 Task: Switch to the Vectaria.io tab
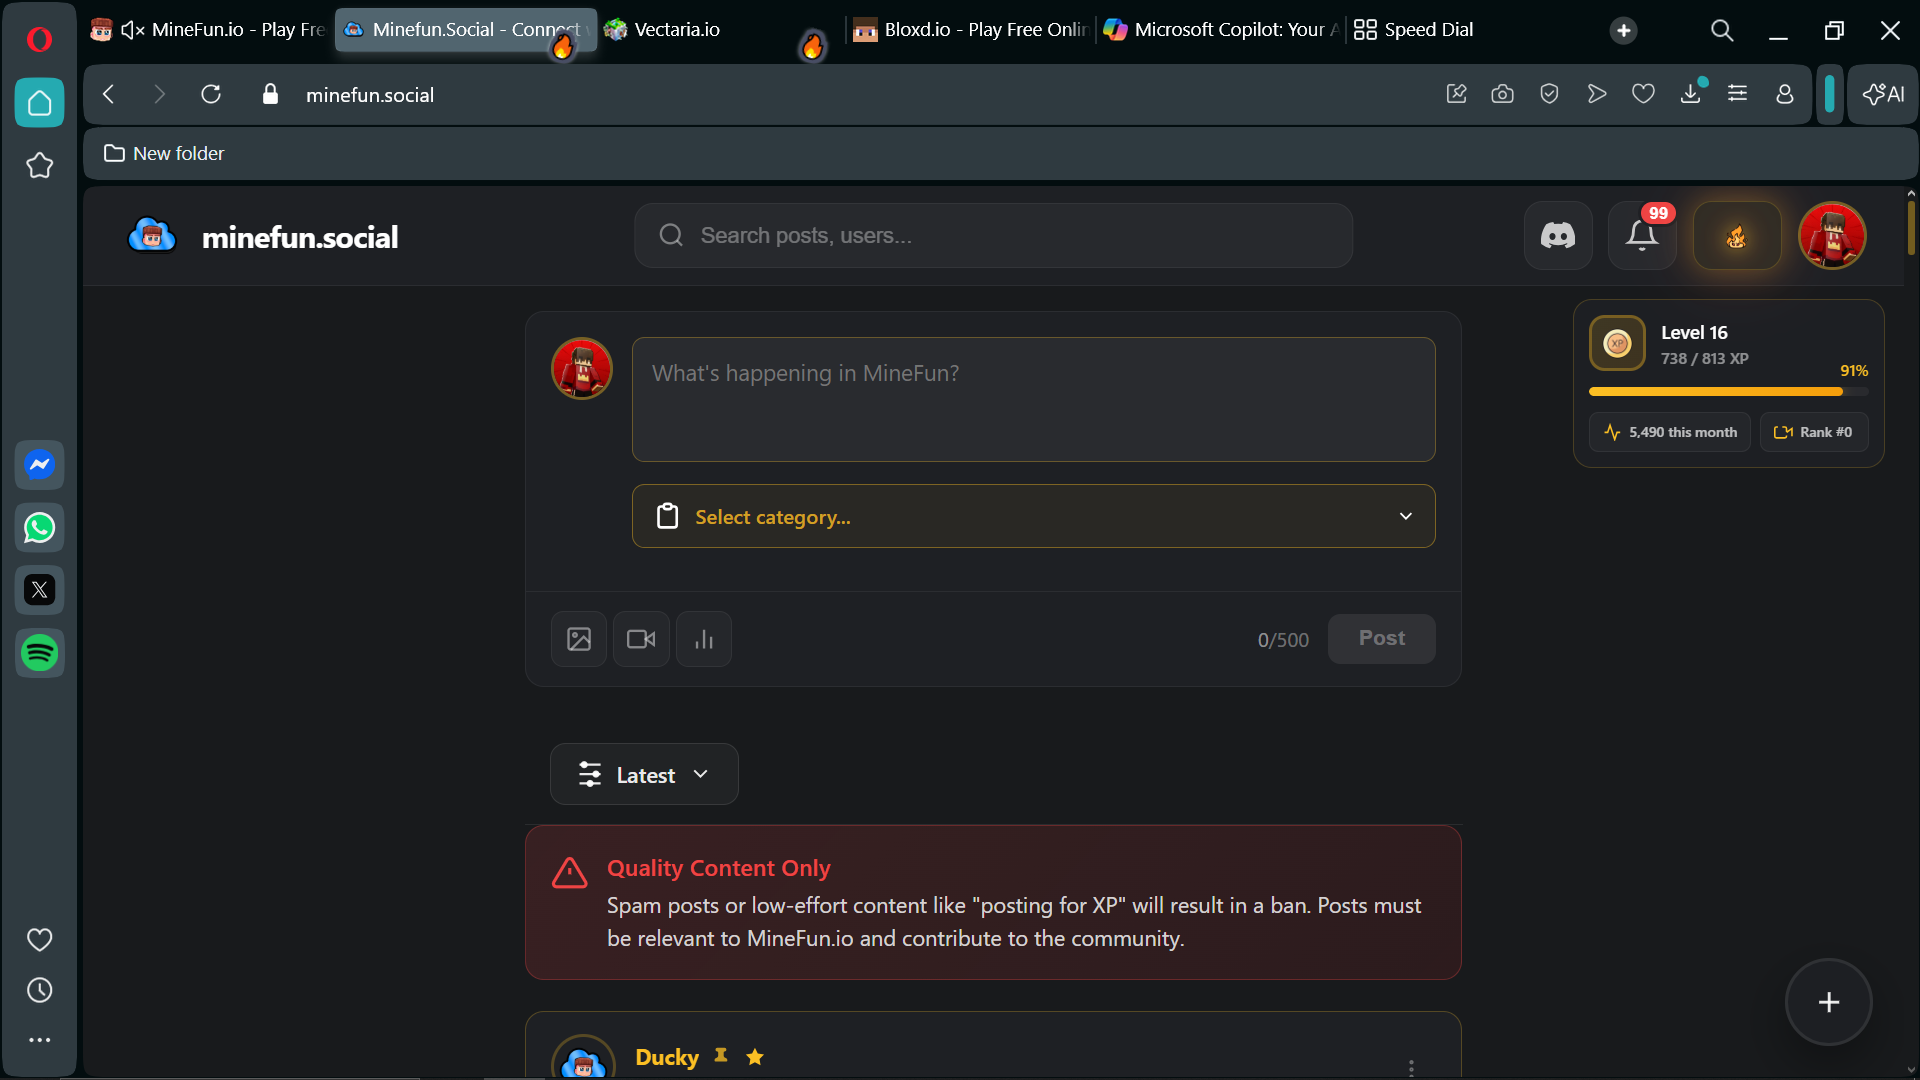pyautogui.click(x=677, y=30)
